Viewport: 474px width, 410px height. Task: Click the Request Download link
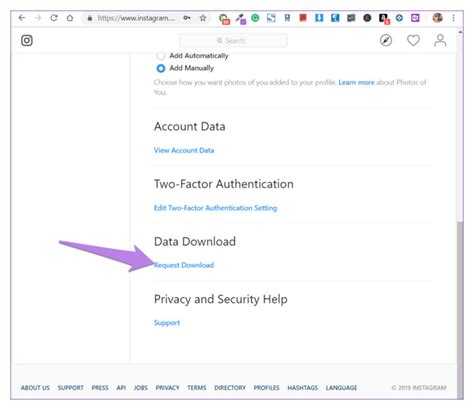[184, 265]
